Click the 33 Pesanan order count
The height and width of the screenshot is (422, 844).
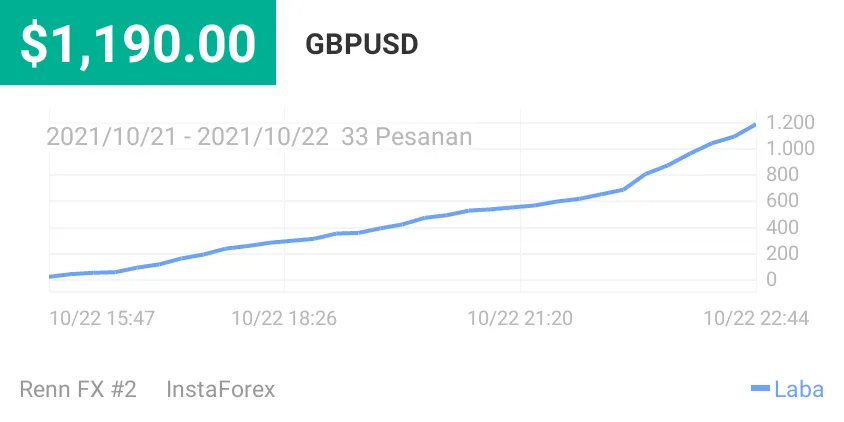407,137
